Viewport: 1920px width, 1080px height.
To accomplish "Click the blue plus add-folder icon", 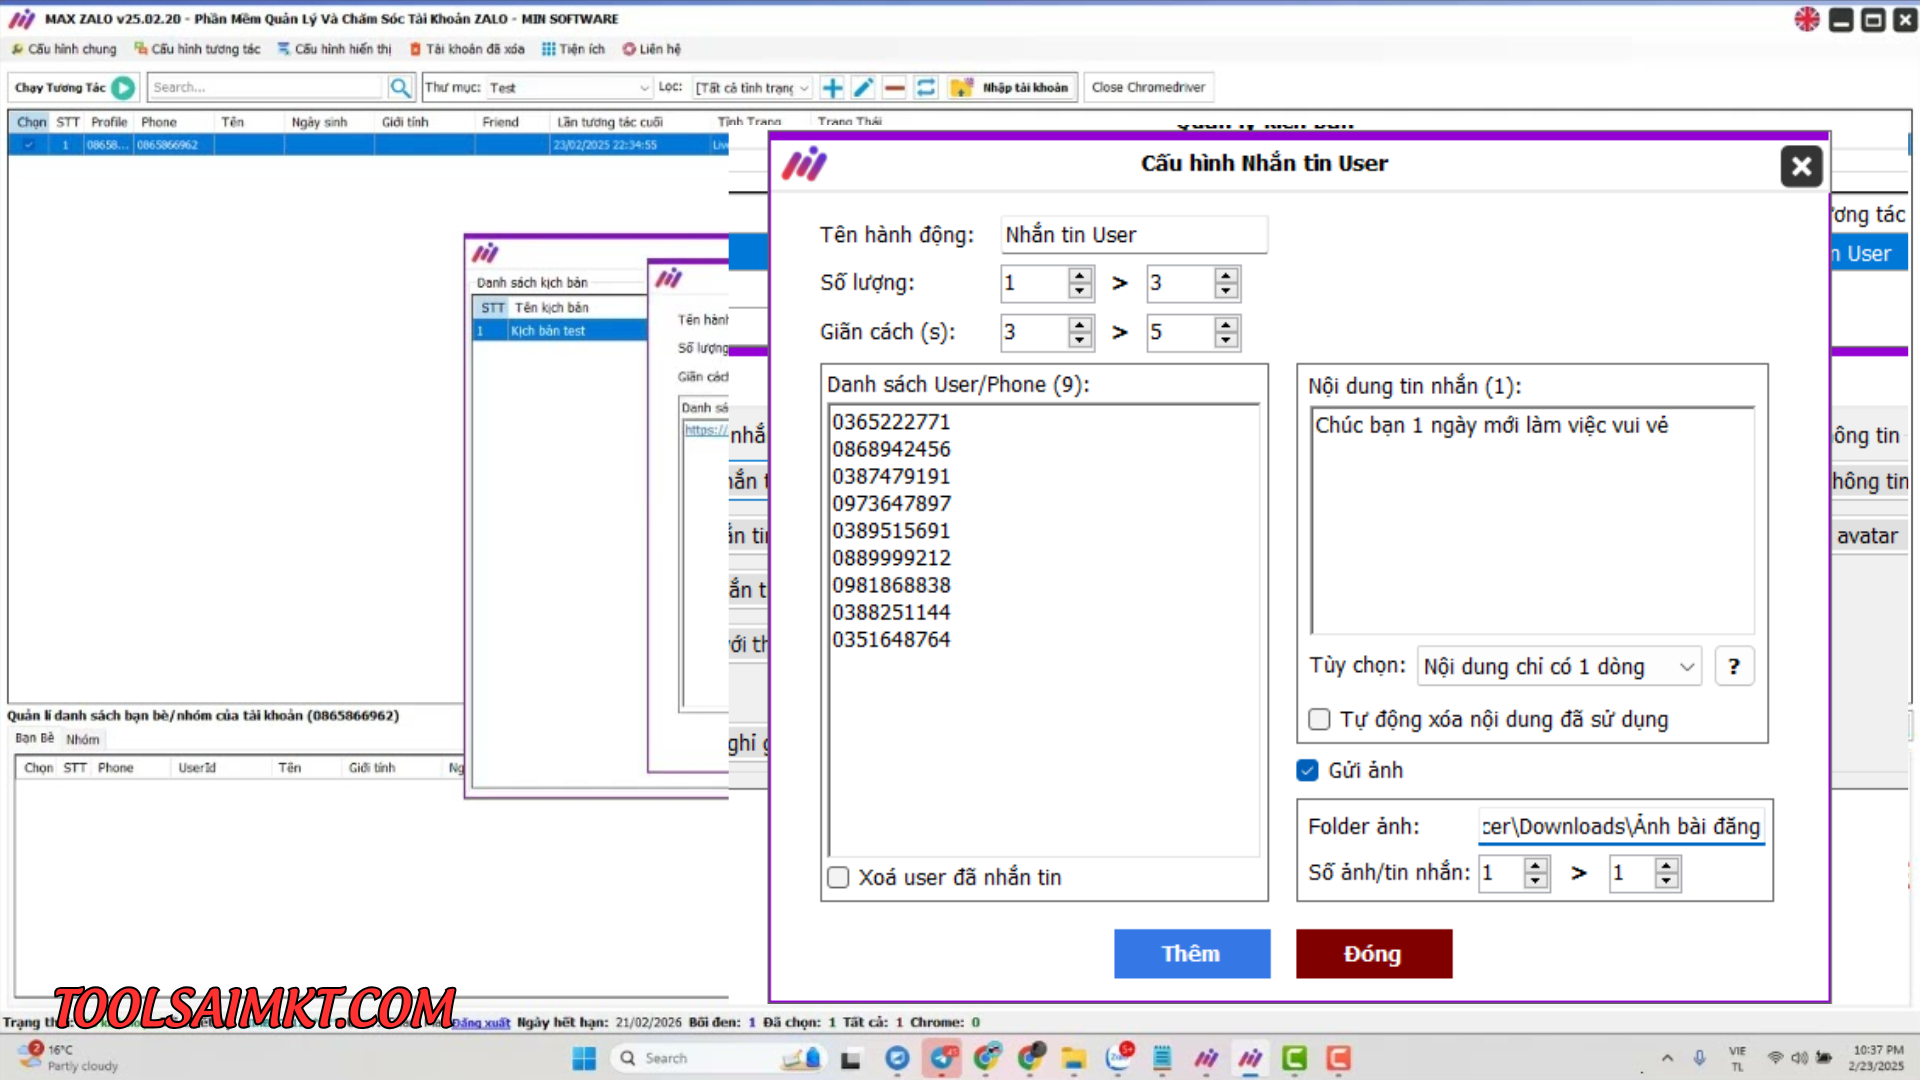I will pyautogui.click(x=832, y=88).
